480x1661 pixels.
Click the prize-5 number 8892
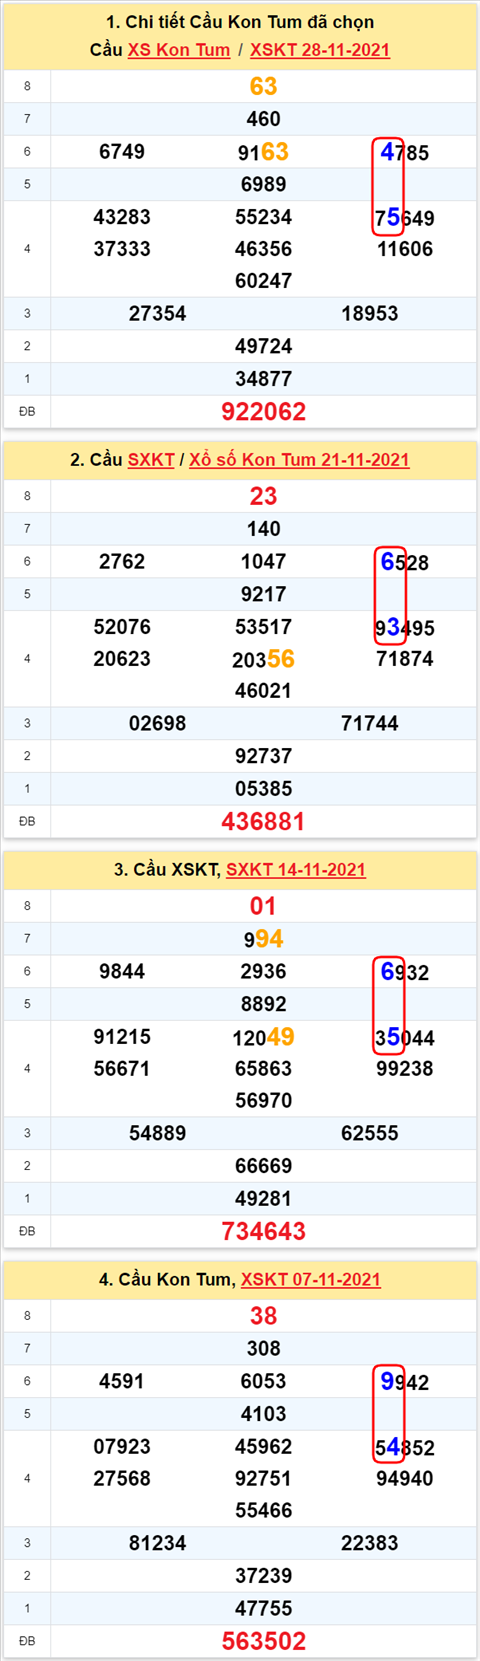[264, 1004]
